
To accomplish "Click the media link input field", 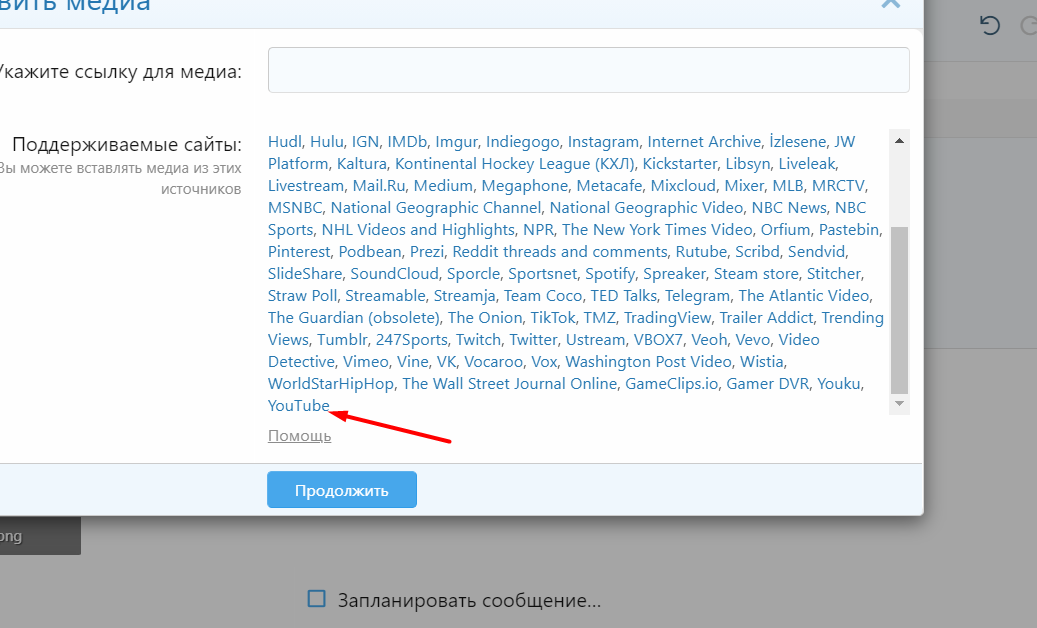I will tap(588, 70).
